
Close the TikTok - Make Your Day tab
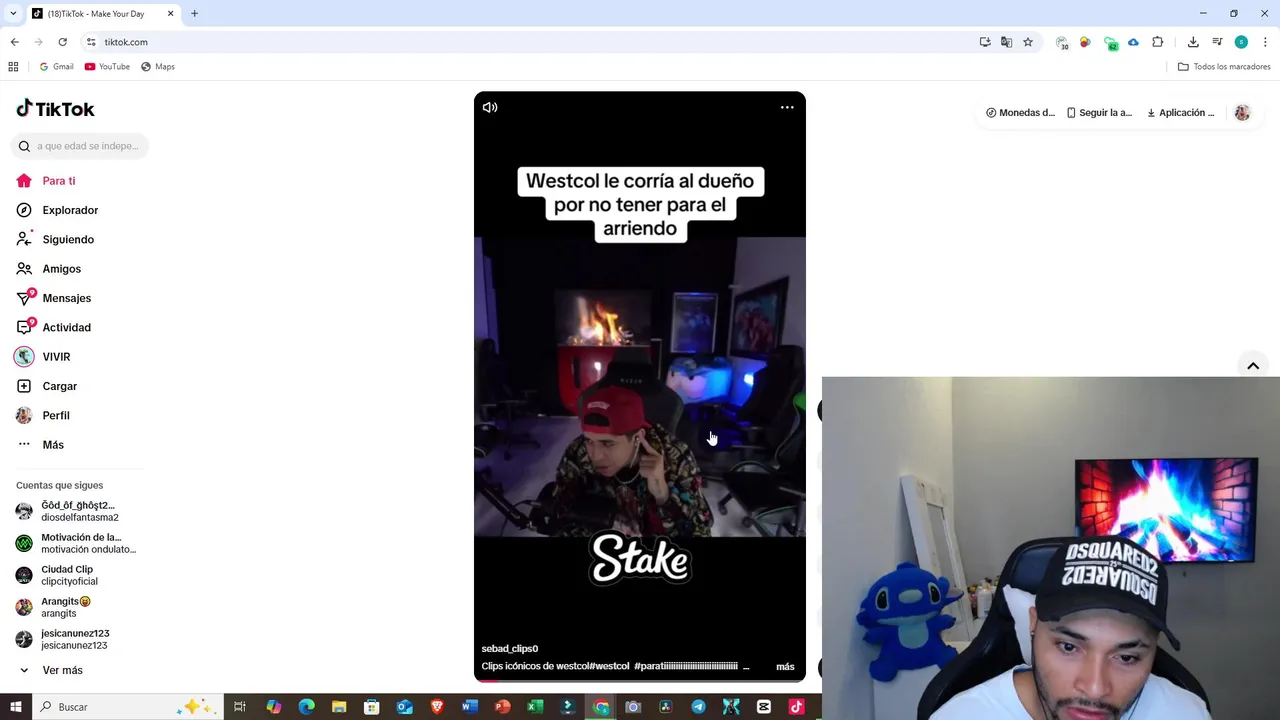(x=170, y=14)
